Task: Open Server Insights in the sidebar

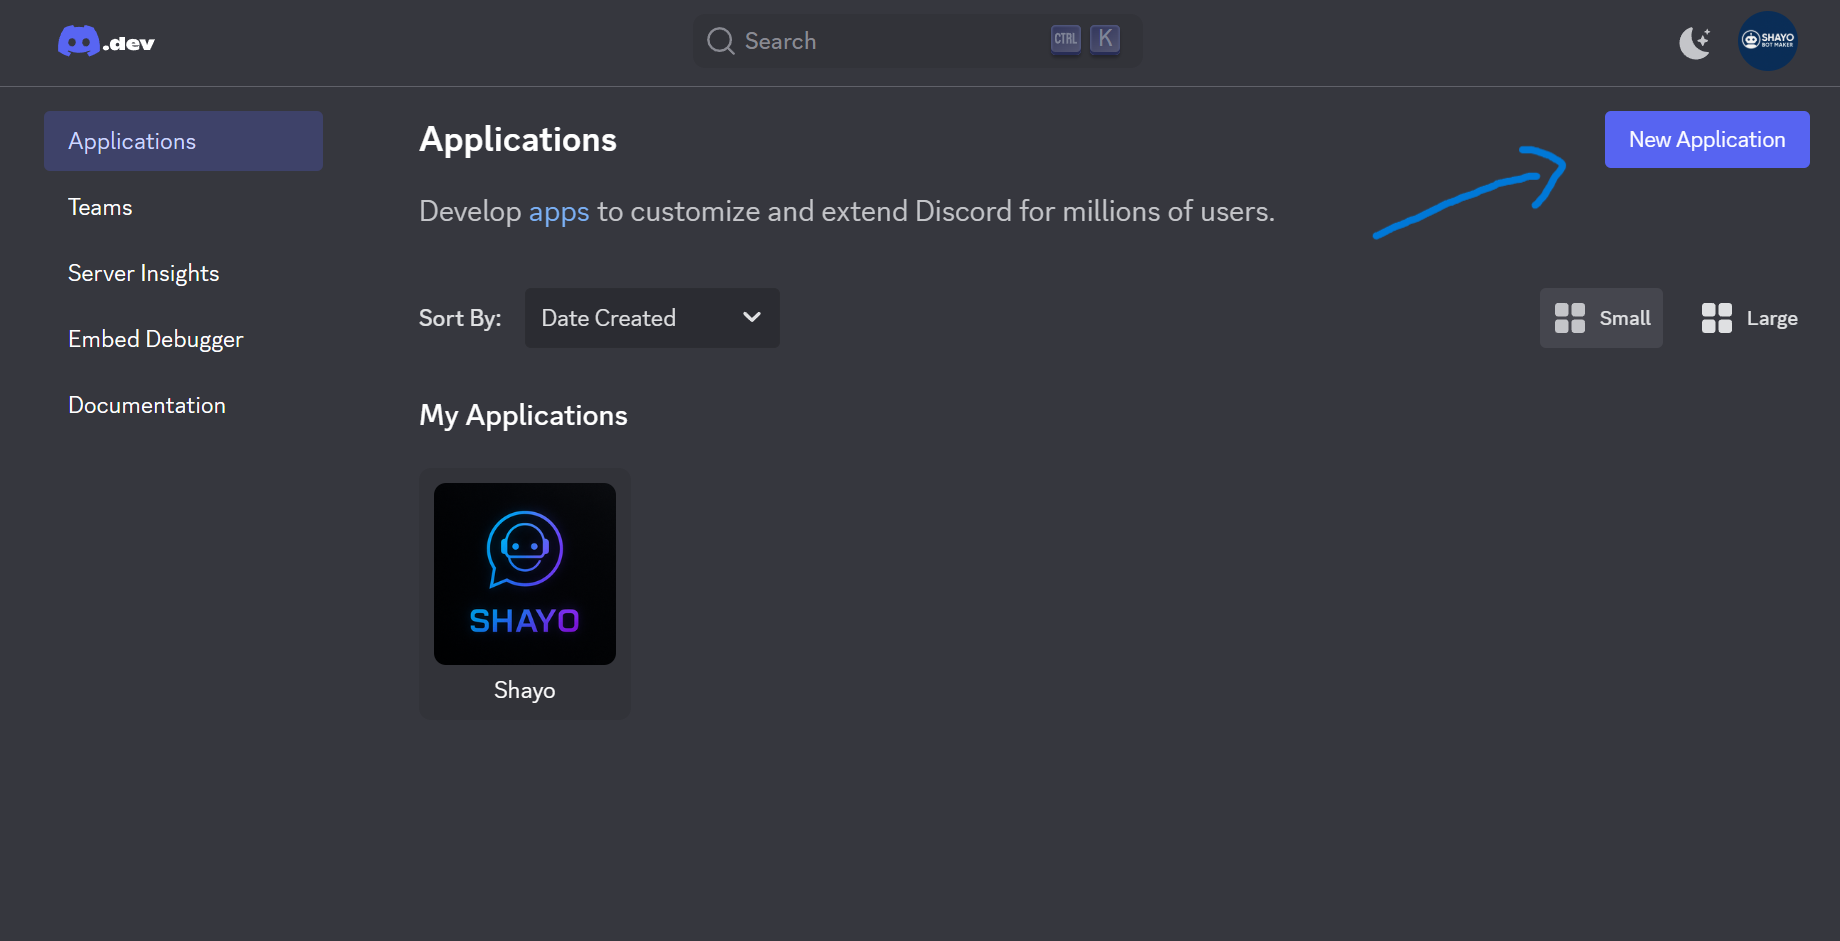Action: click(143, 273)
